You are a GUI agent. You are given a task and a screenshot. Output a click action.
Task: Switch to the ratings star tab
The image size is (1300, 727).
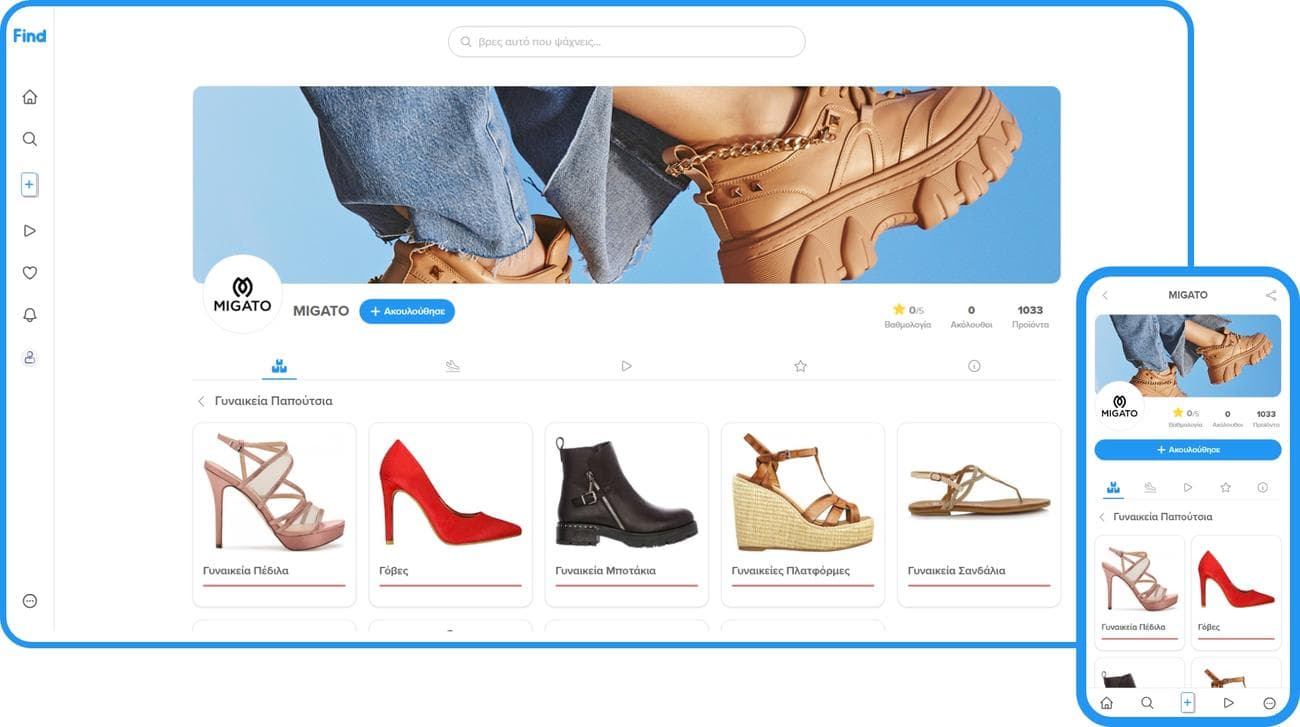pos(800,366)
